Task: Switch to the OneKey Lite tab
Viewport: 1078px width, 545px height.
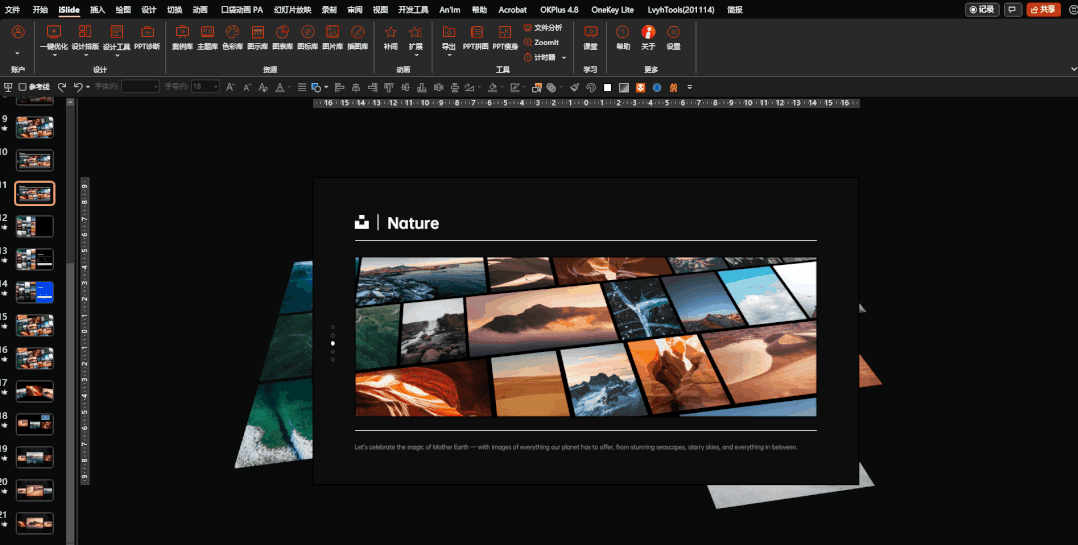Action: click(x=613, y=10)
